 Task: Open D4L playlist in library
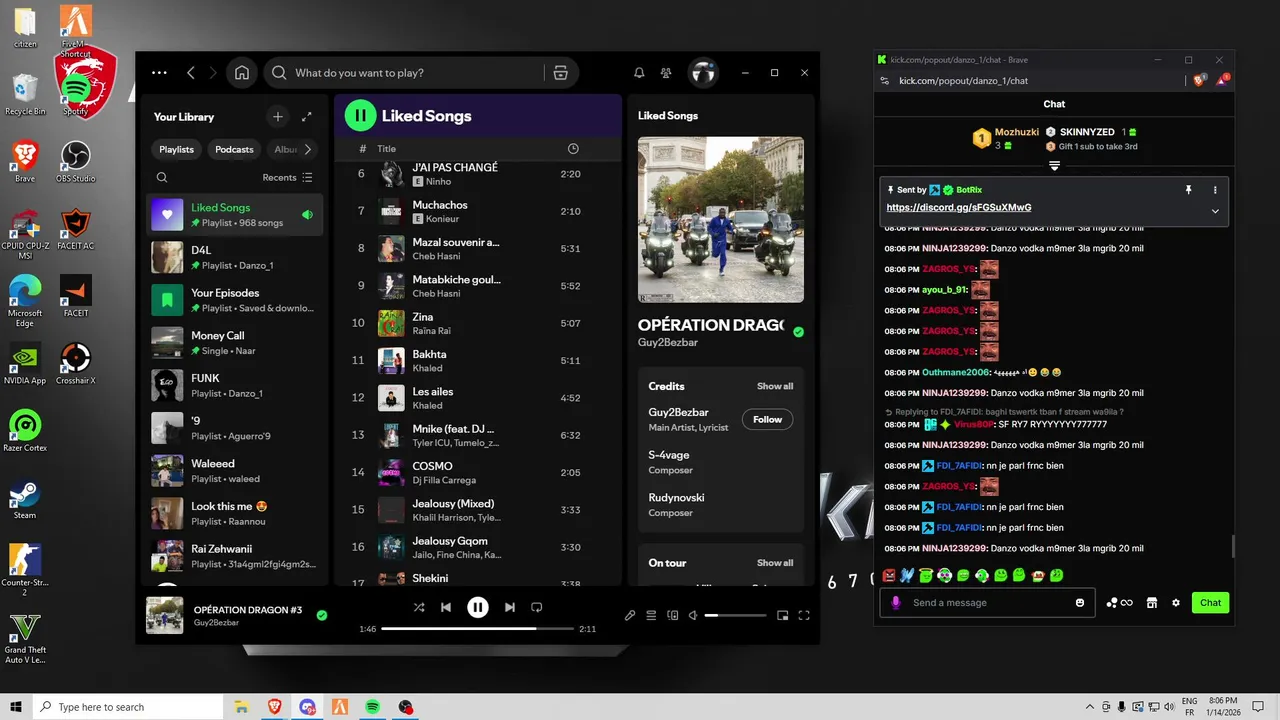coord(235,258)
